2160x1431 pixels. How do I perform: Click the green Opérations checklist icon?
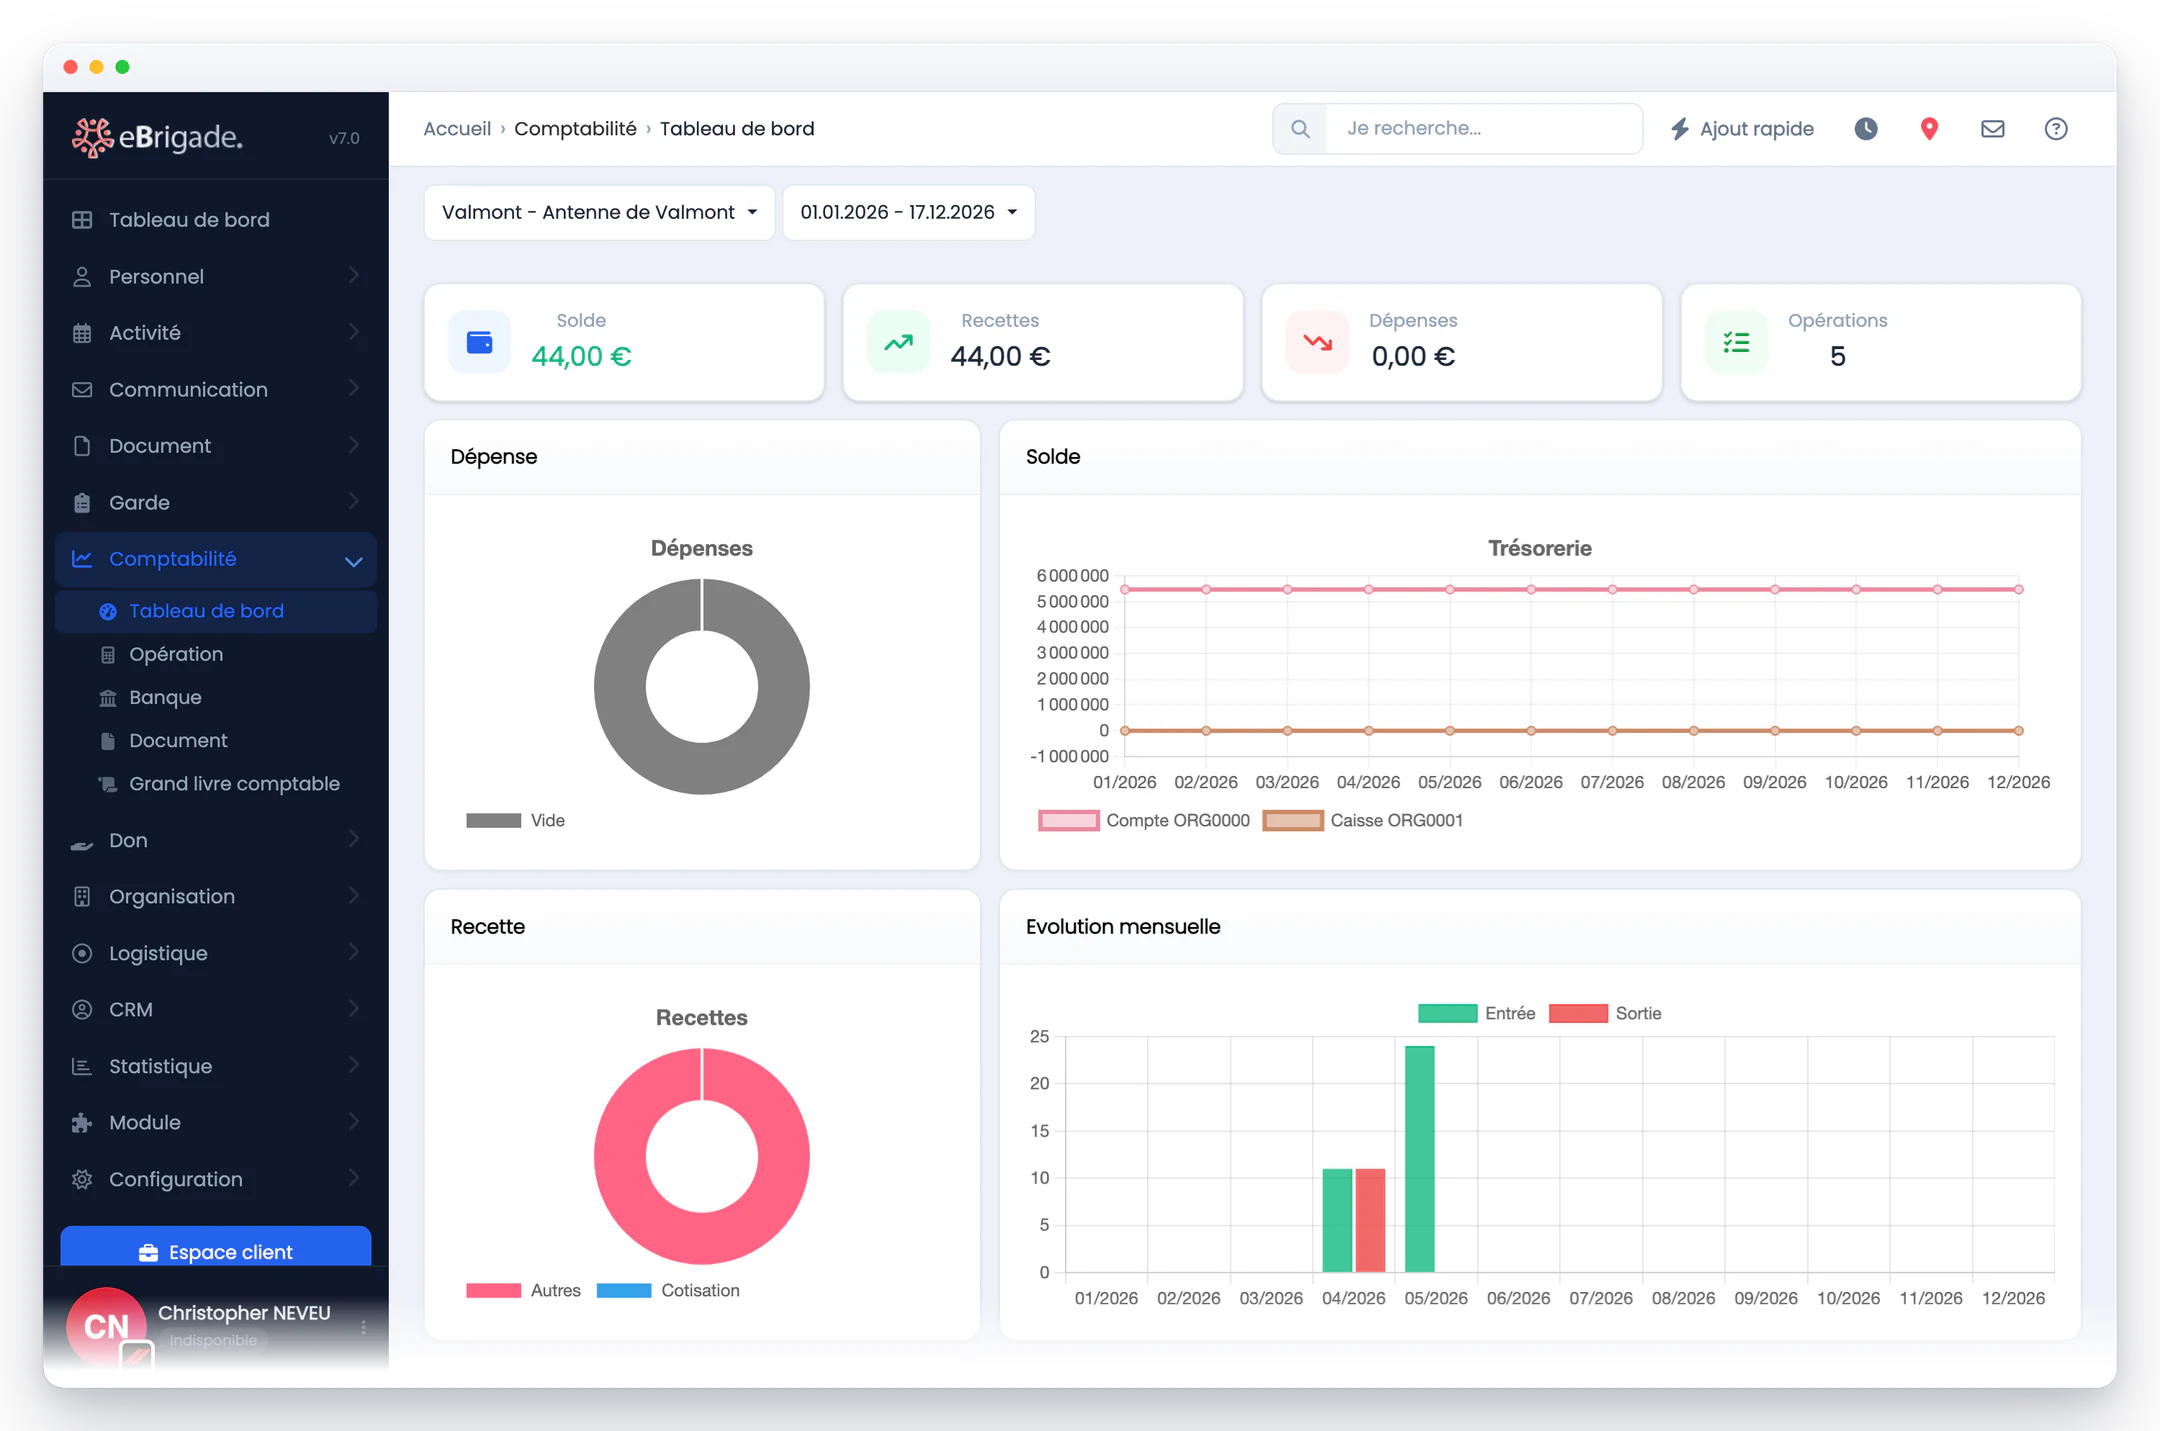(x=1737, y=343)
